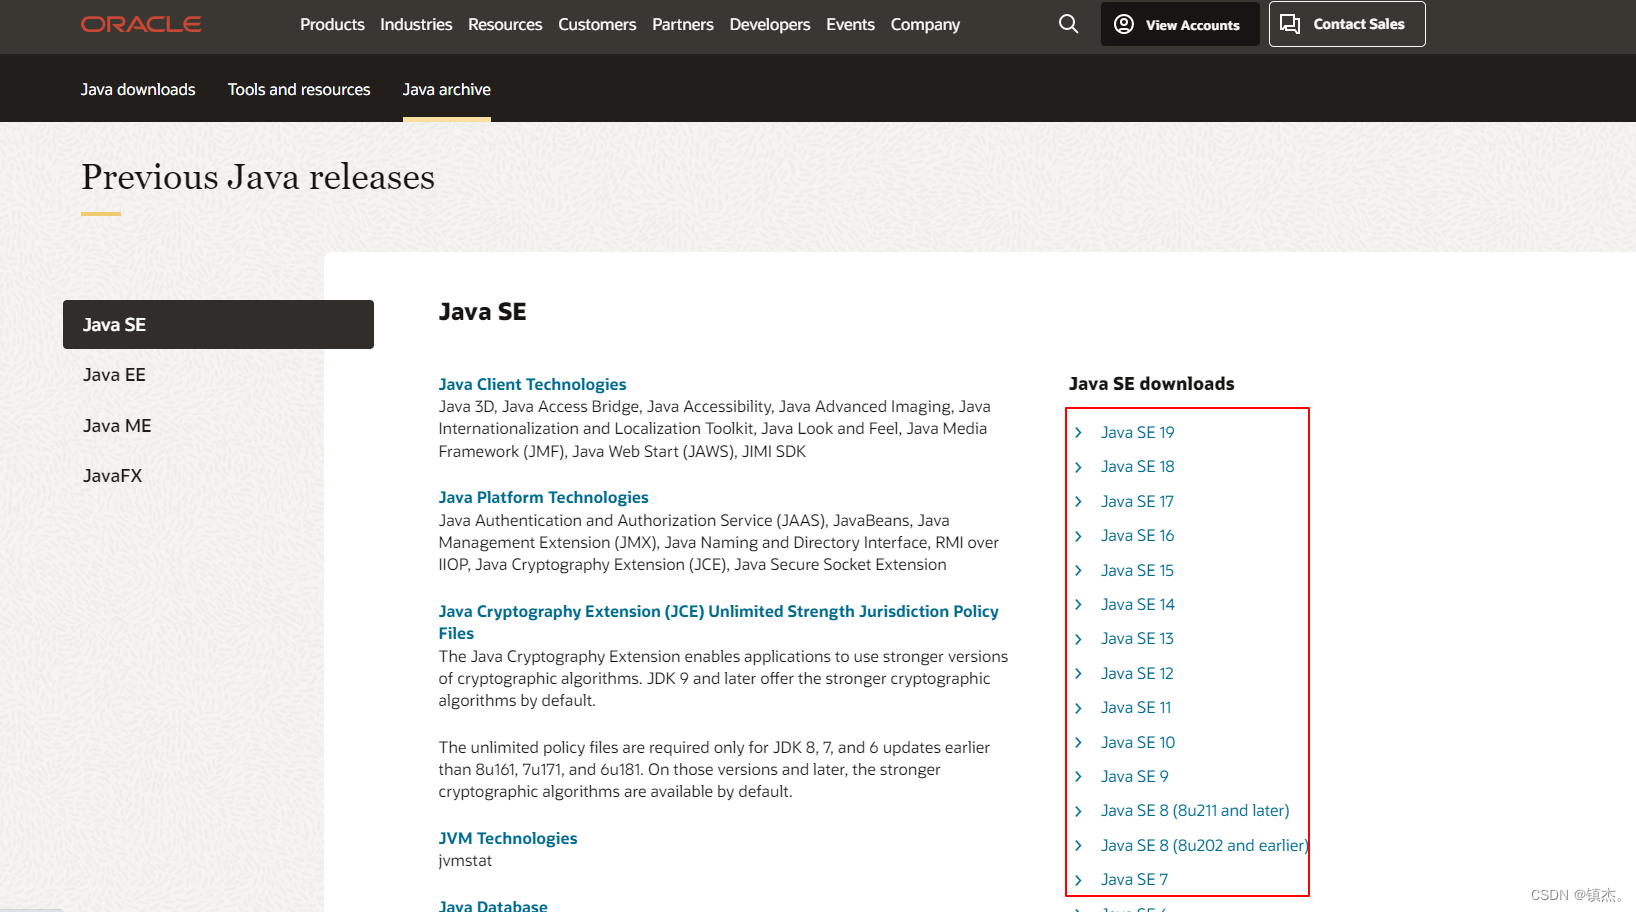
Task: Open Java SE 8 (8u211 and later) link
Action: (x=1195, y=811)
